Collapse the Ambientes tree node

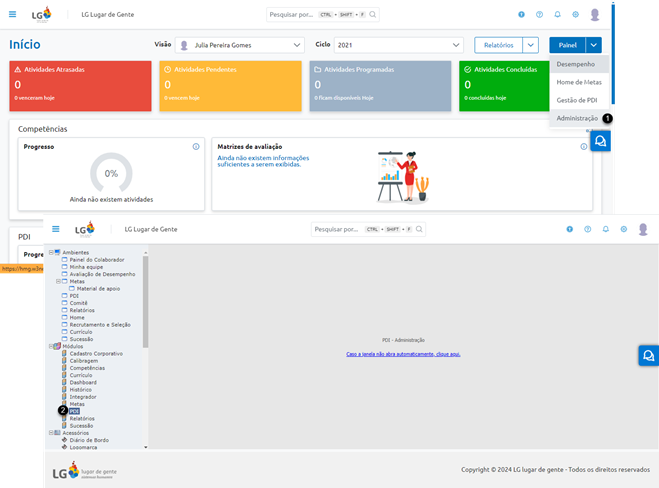click(51, 252)
